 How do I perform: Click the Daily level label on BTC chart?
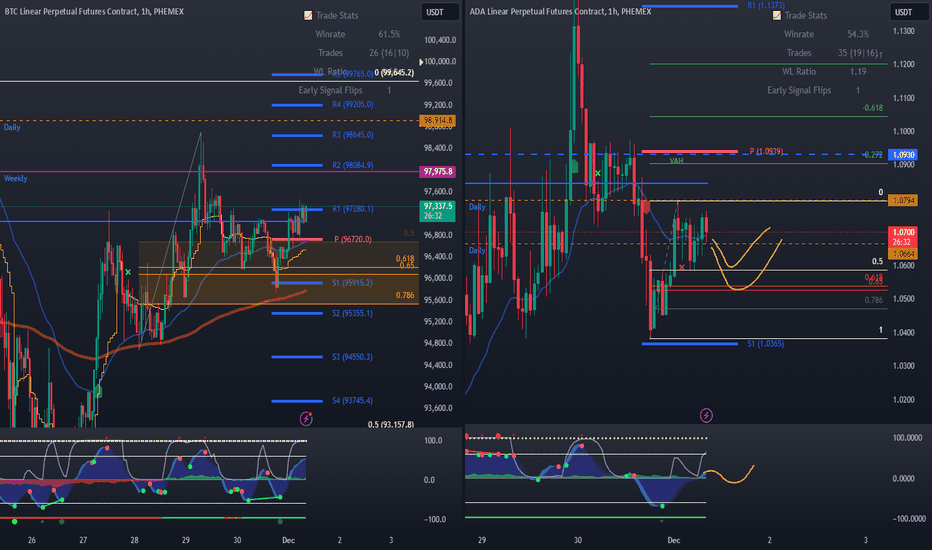[12, 127]
